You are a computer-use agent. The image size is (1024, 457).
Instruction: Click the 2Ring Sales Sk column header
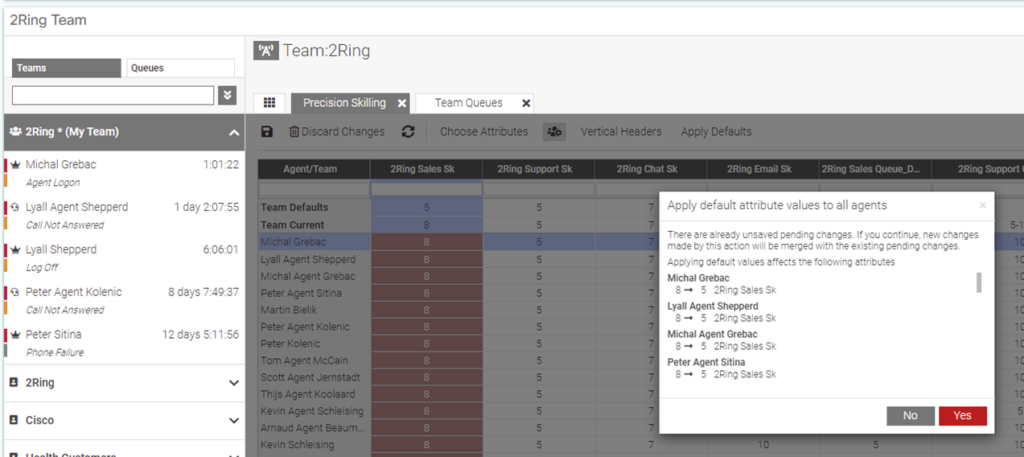[426, 169]
